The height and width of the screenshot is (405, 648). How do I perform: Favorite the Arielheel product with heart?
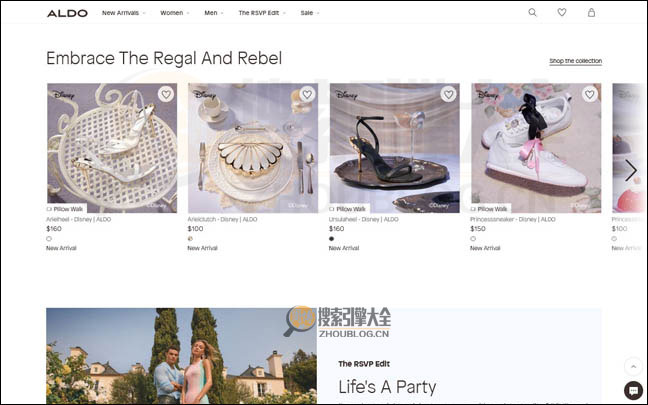[x=166, y=94]
